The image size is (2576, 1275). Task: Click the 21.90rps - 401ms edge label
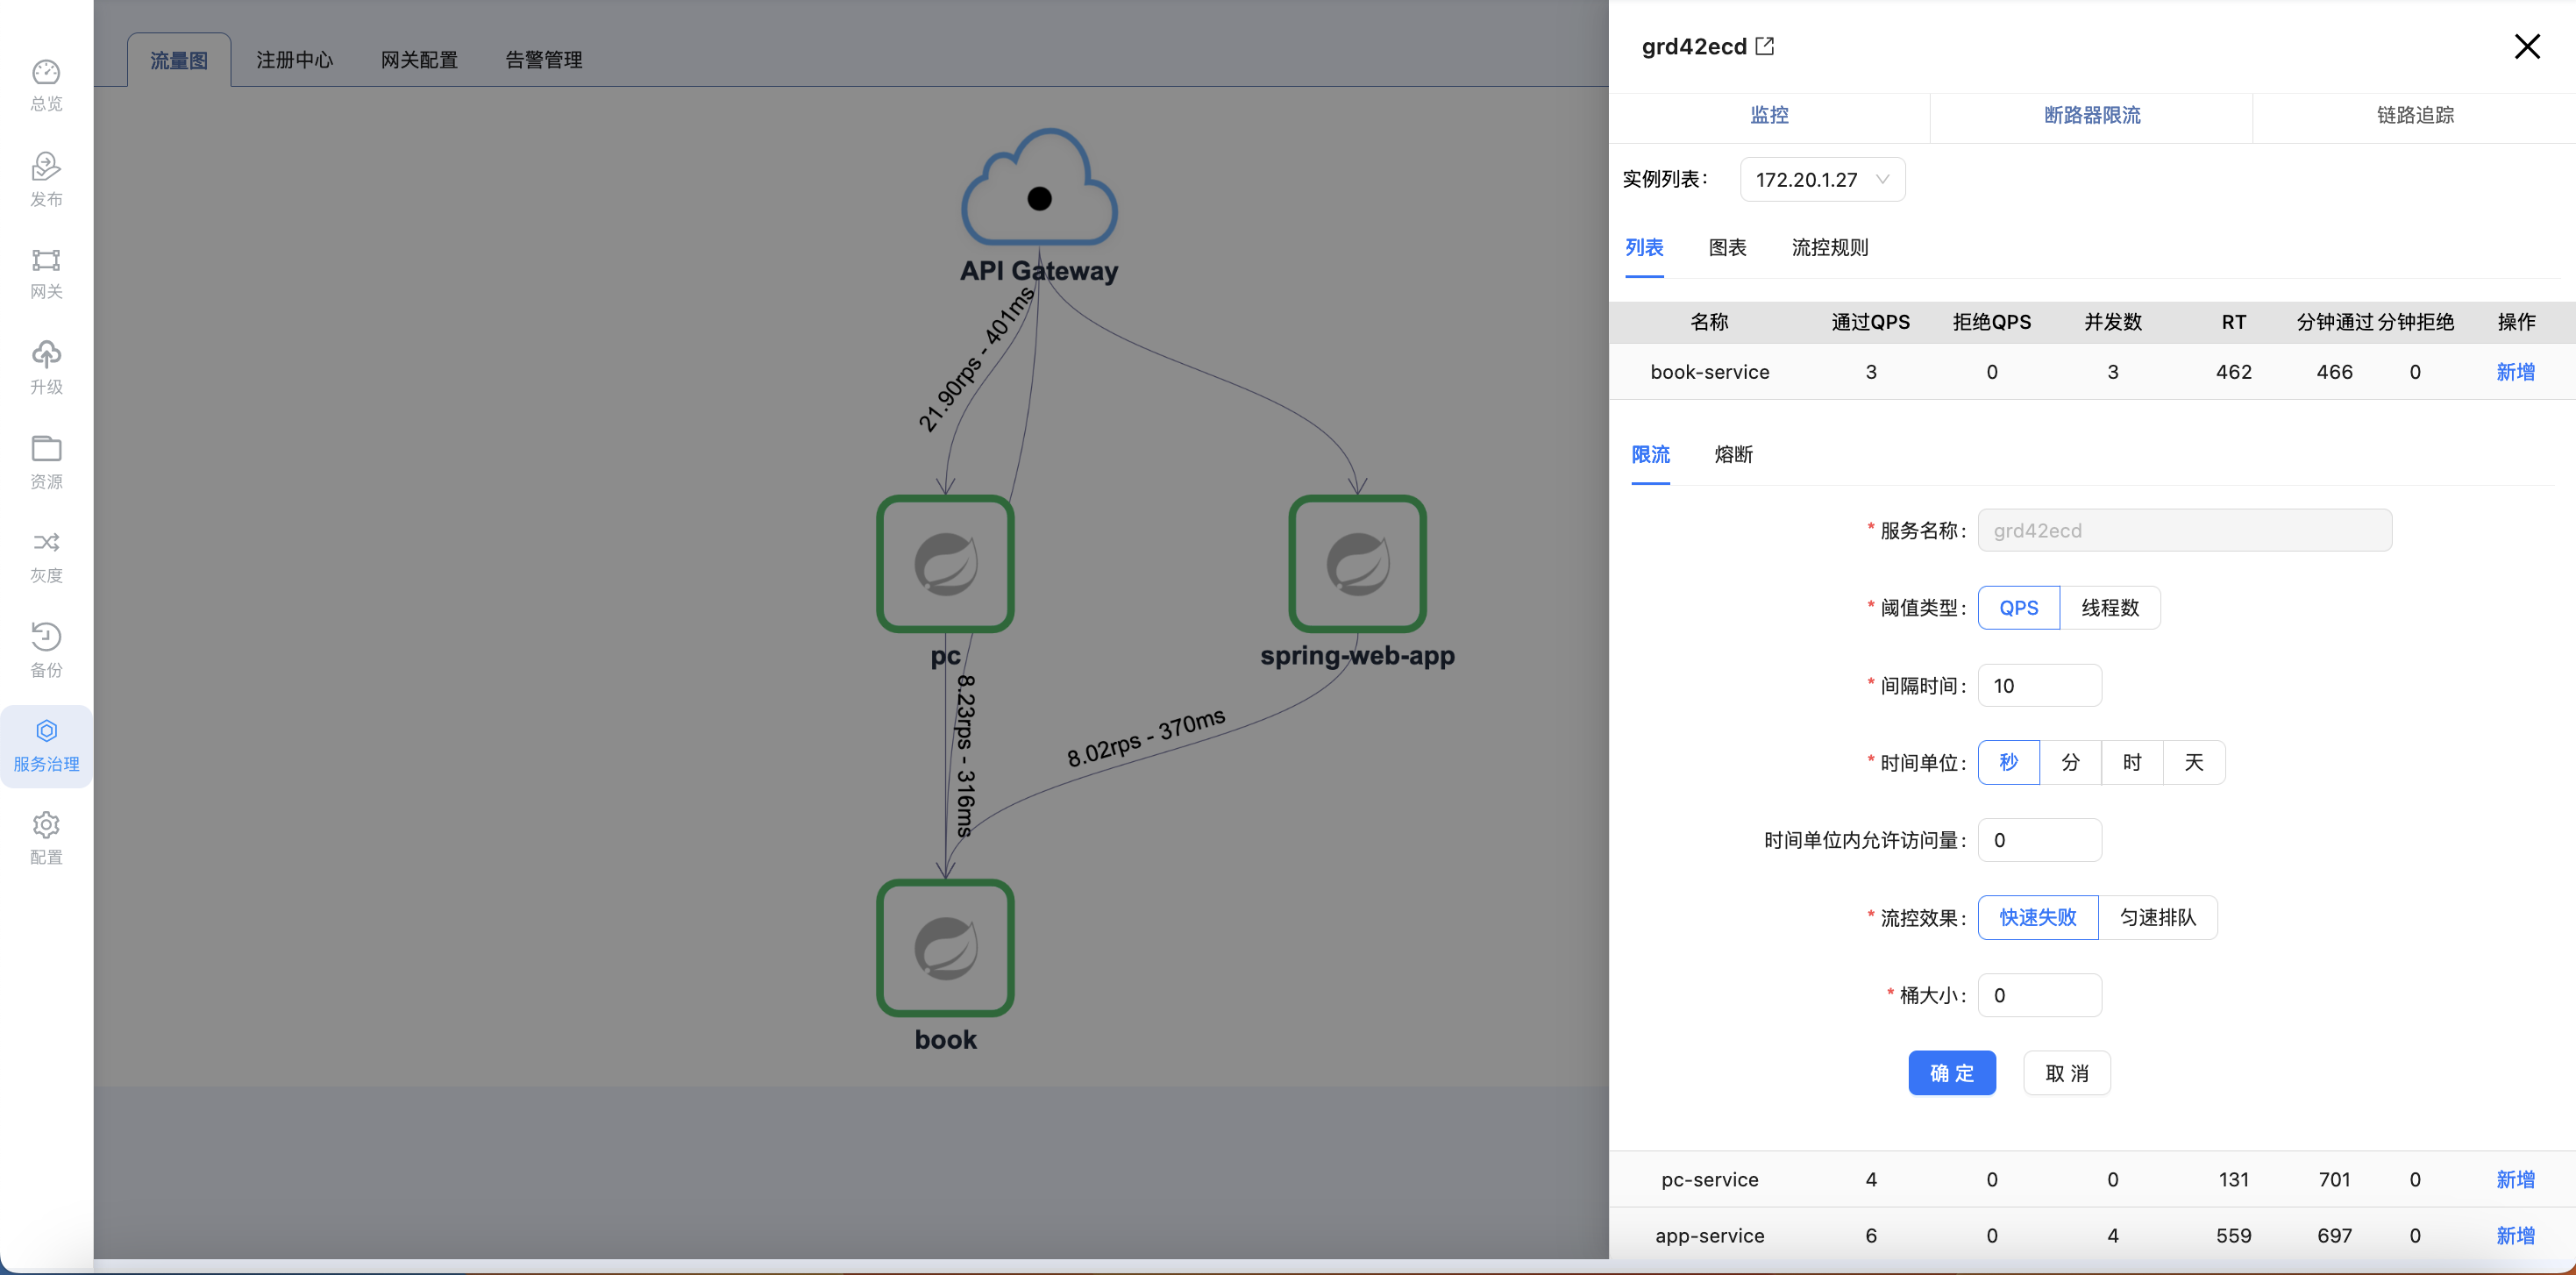click(x=976, y=360)
